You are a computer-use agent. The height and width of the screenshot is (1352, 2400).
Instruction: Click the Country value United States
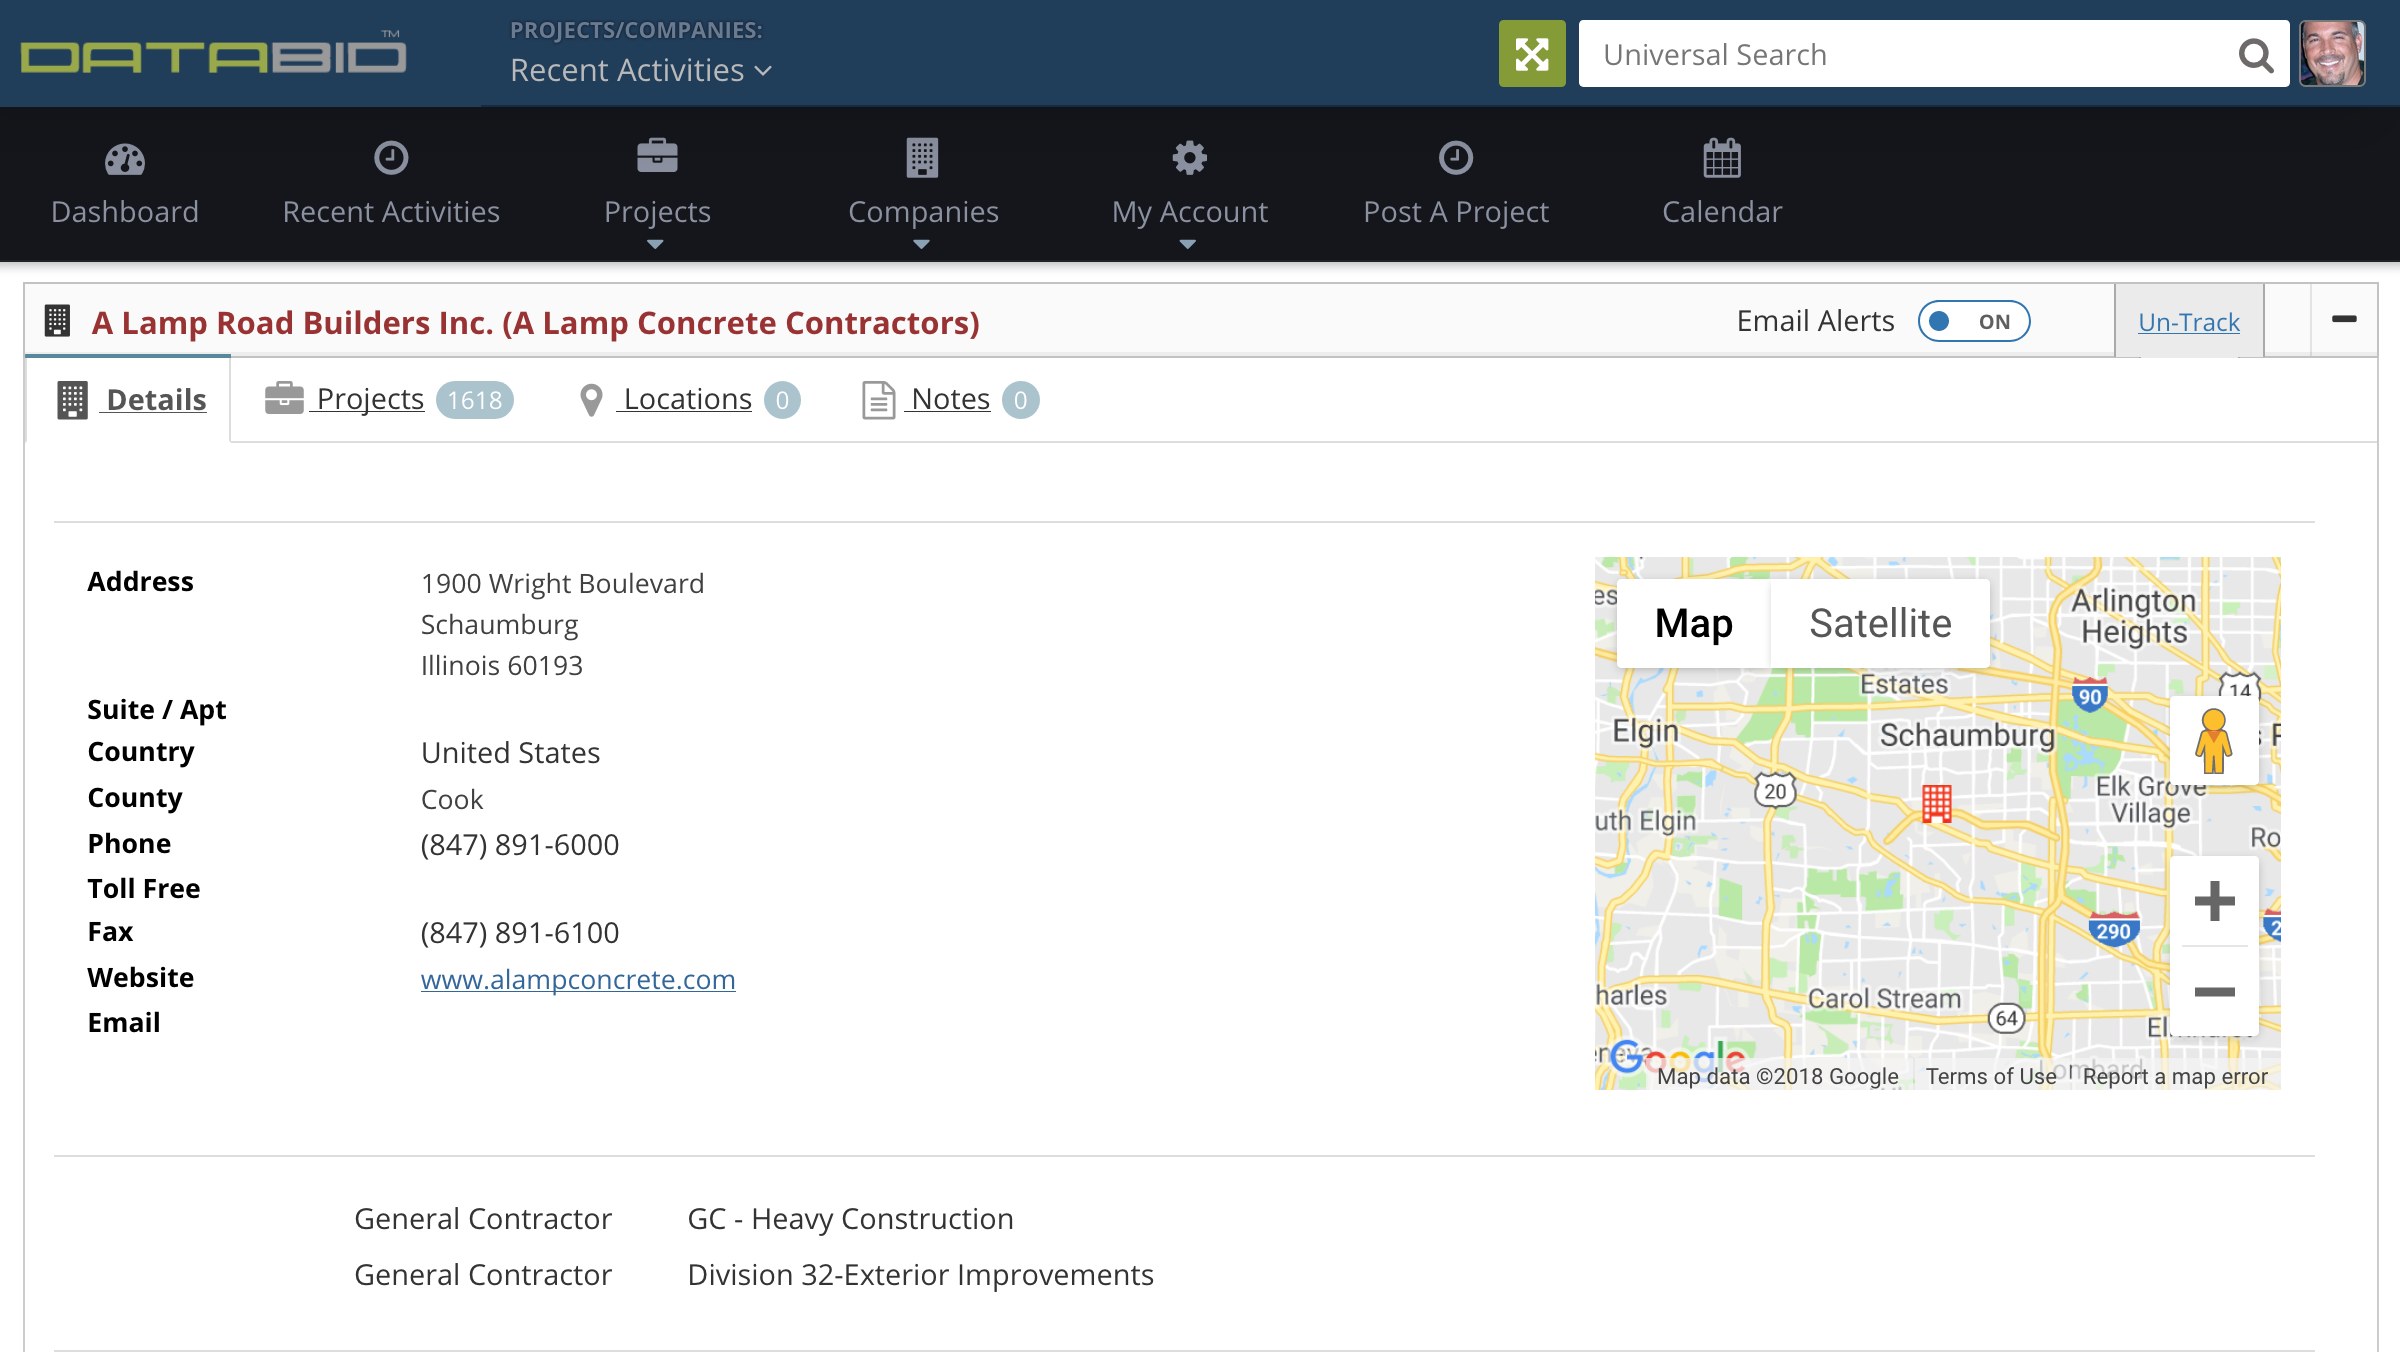coord(510,753)
